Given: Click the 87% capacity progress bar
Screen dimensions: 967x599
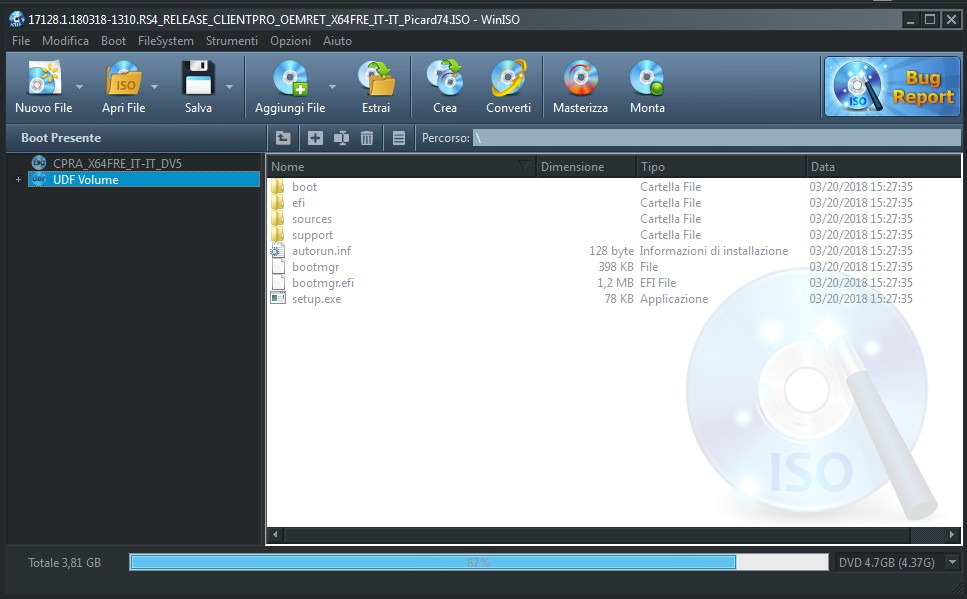Looking at the screenshot, I should [x=479, y=562].
